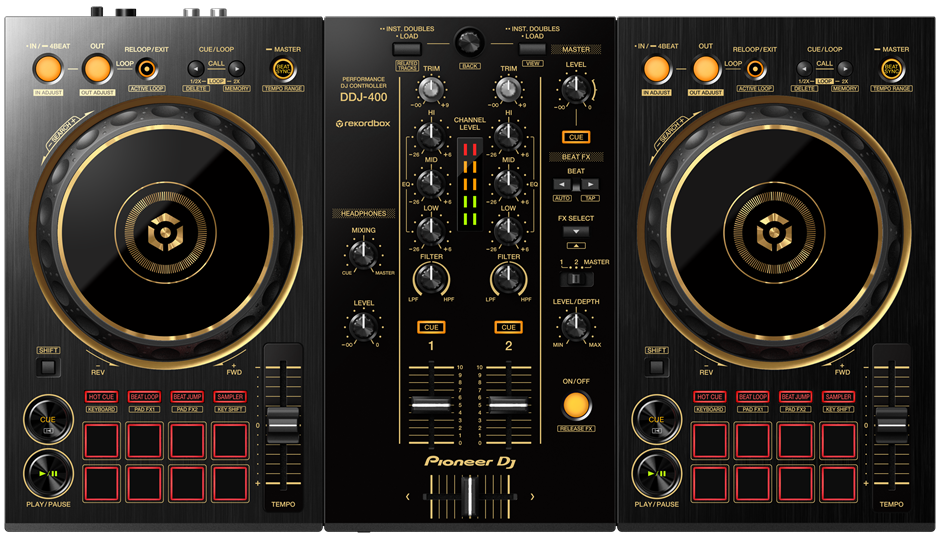Select SAMPLER pad mode on left deck

(x=230, y=397)
